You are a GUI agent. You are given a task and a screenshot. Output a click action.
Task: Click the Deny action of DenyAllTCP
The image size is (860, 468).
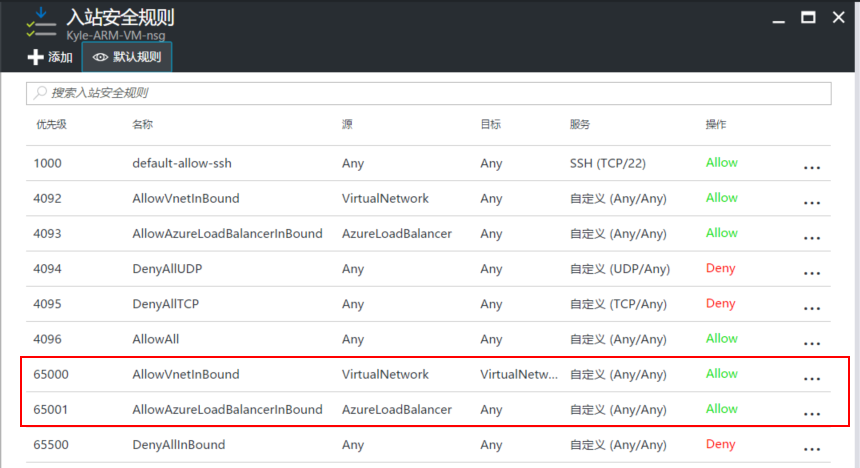(x=720, y=303)
